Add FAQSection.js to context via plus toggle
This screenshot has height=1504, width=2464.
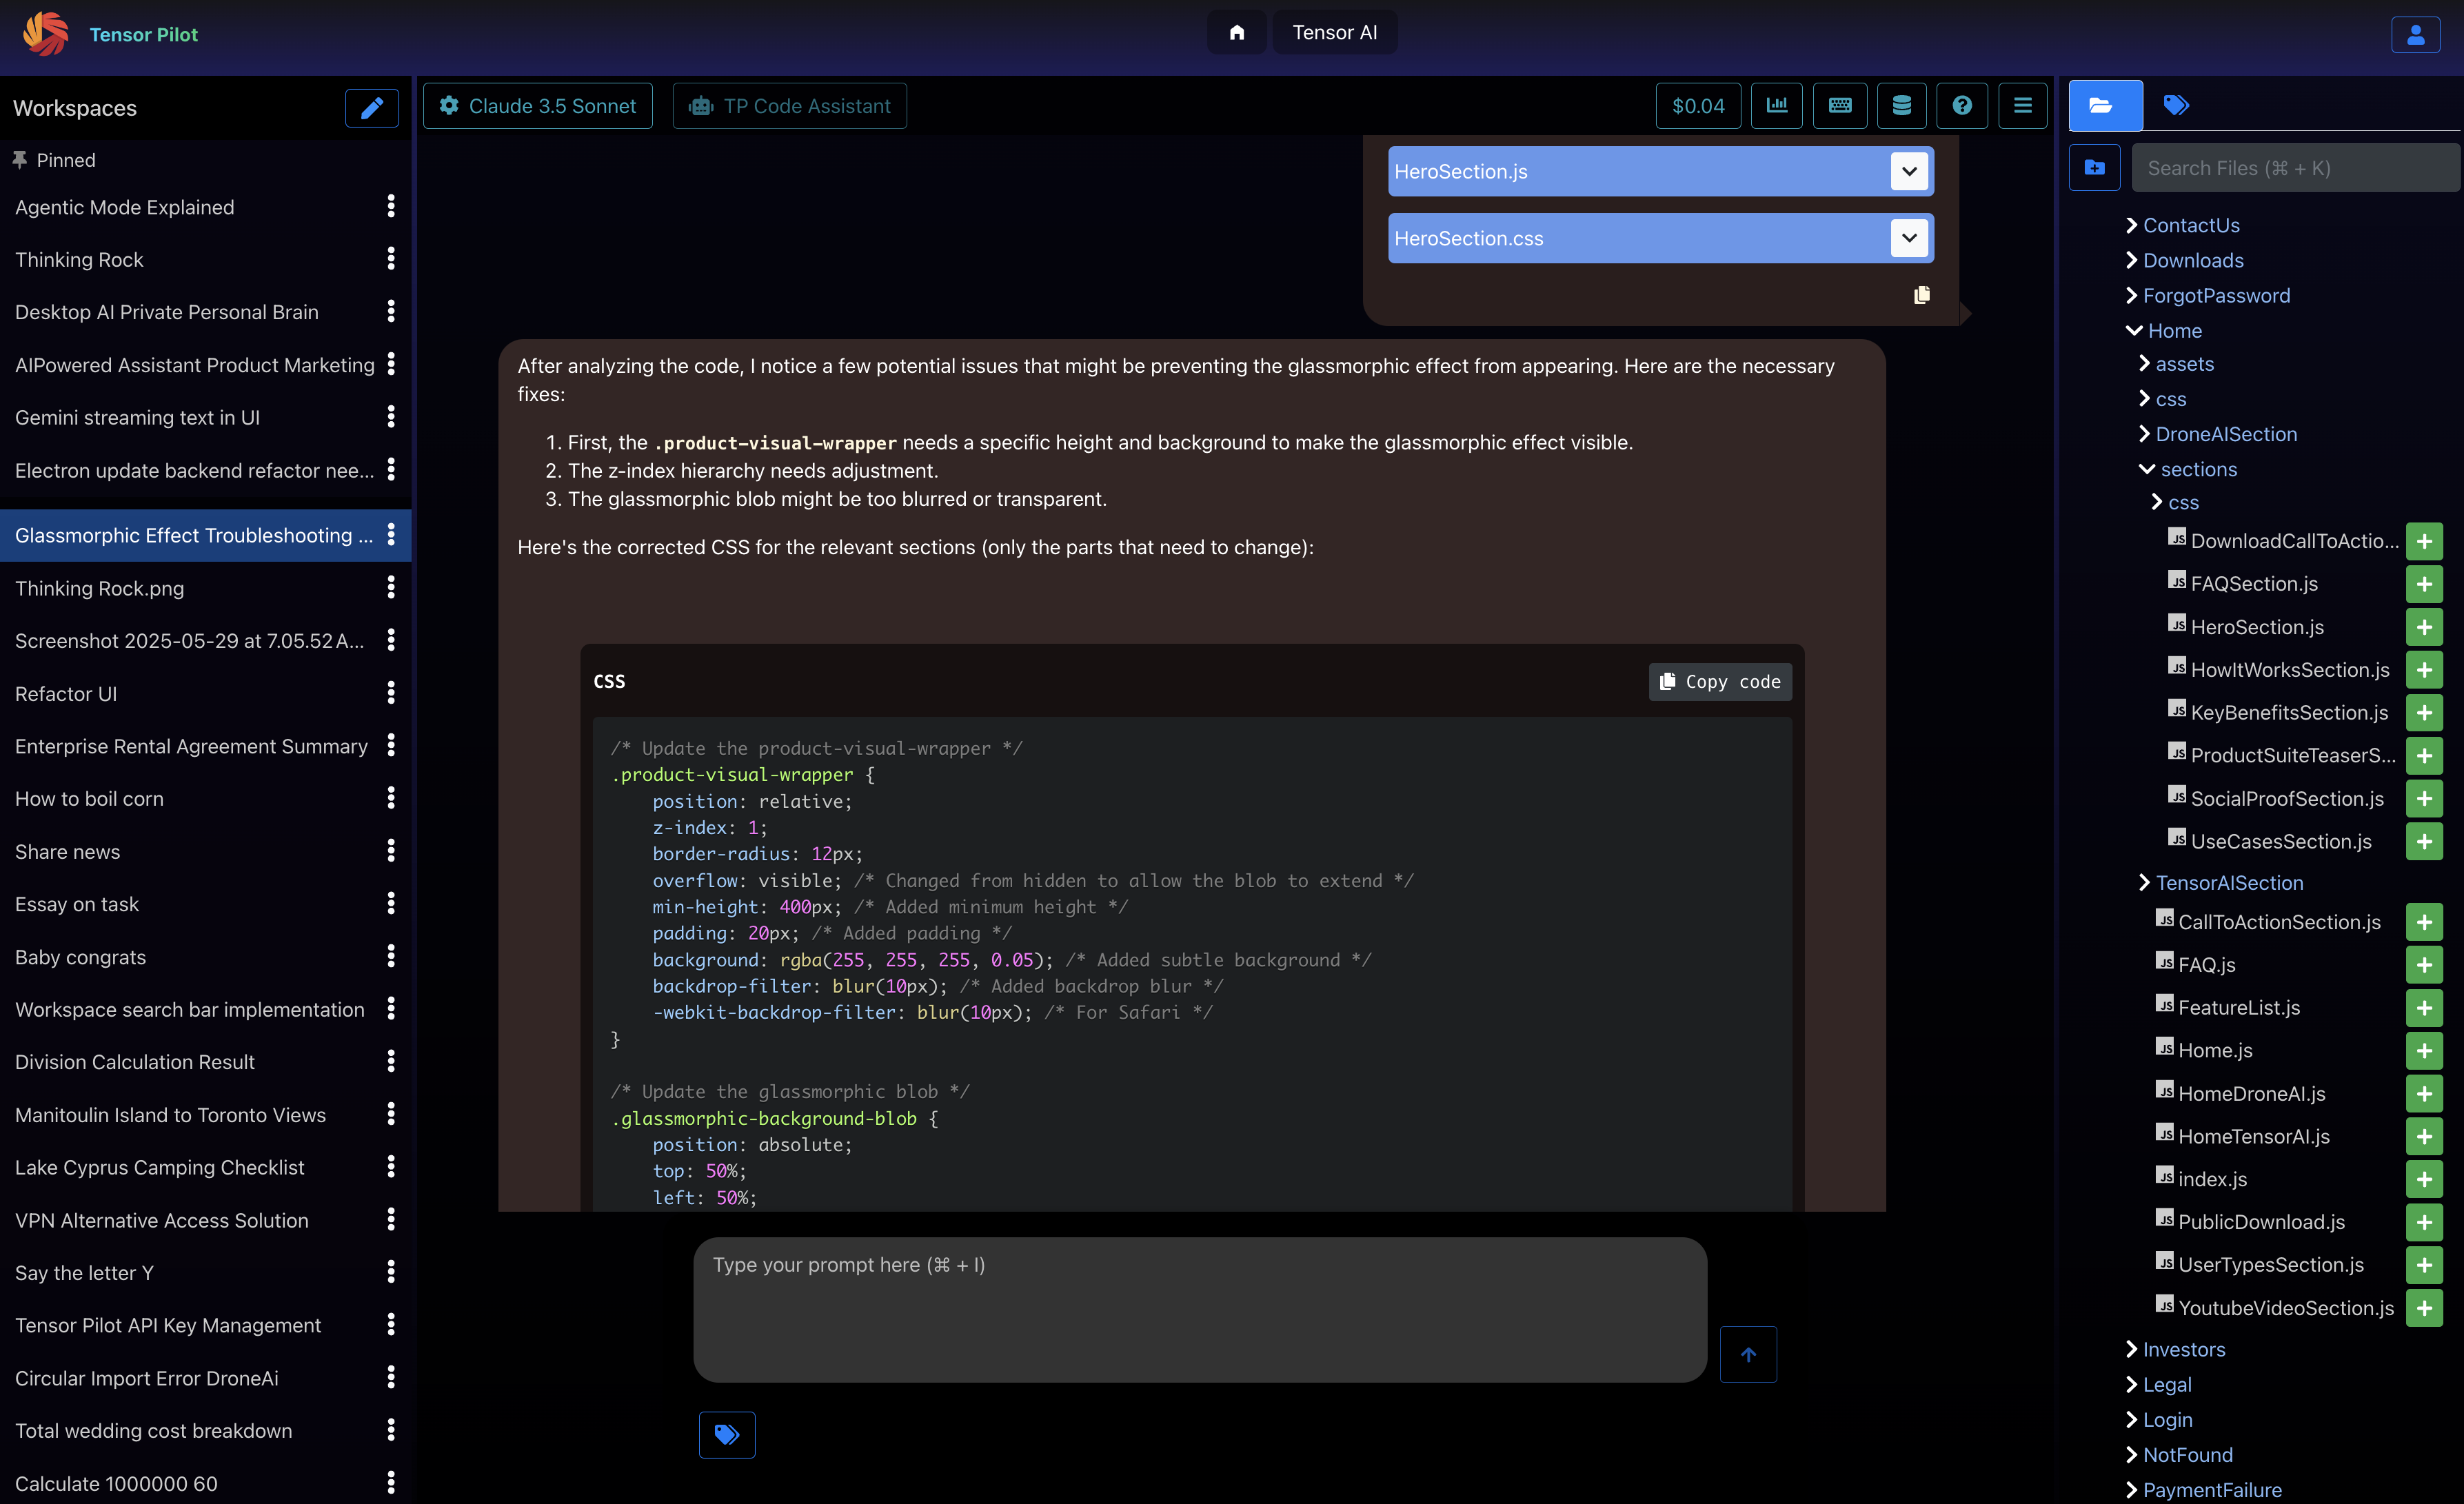tap(2425, 584)
